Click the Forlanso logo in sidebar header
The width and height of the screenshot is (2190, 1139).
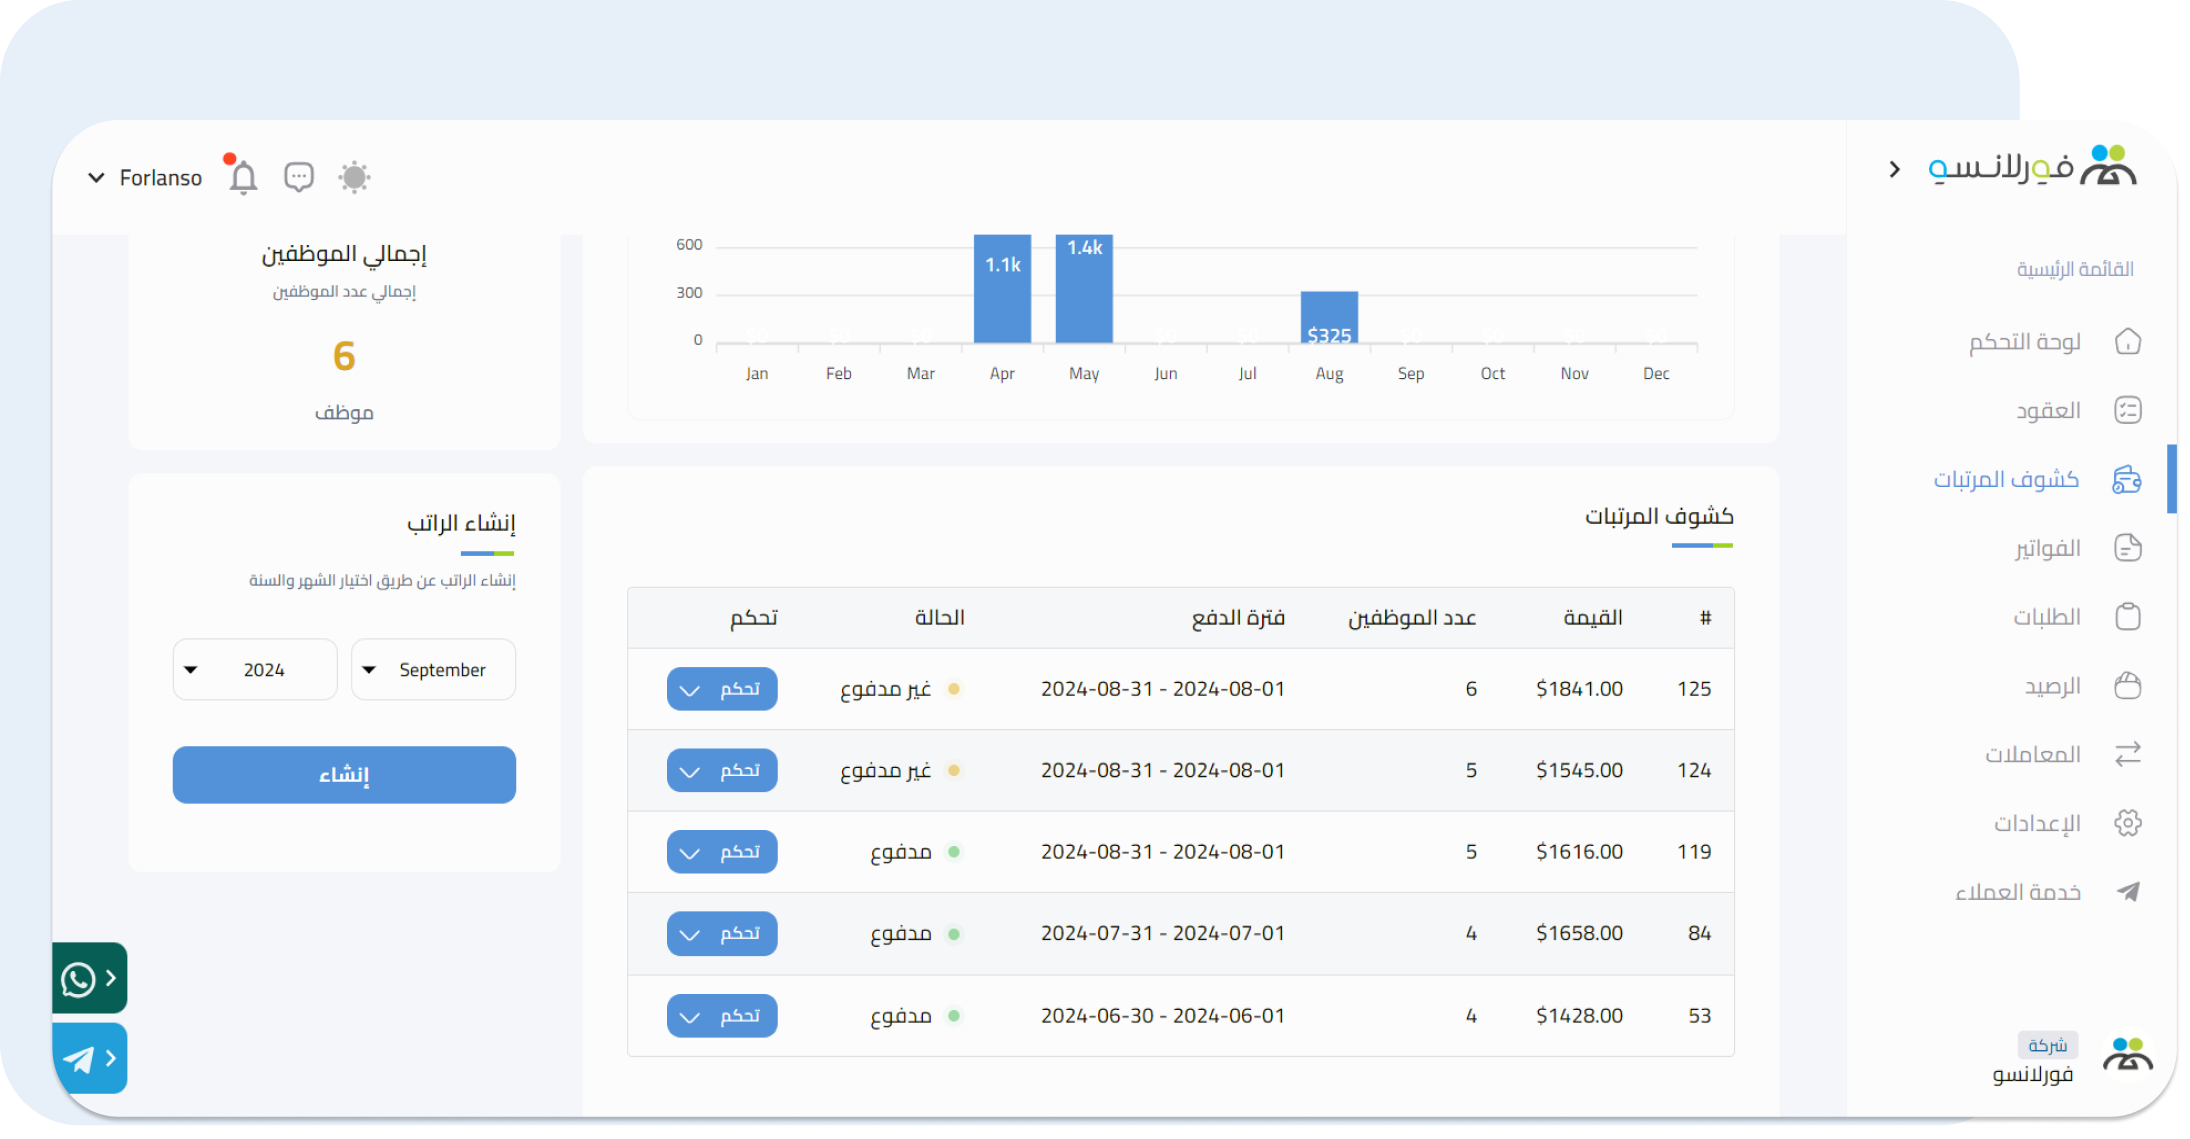click(2032, 166)
